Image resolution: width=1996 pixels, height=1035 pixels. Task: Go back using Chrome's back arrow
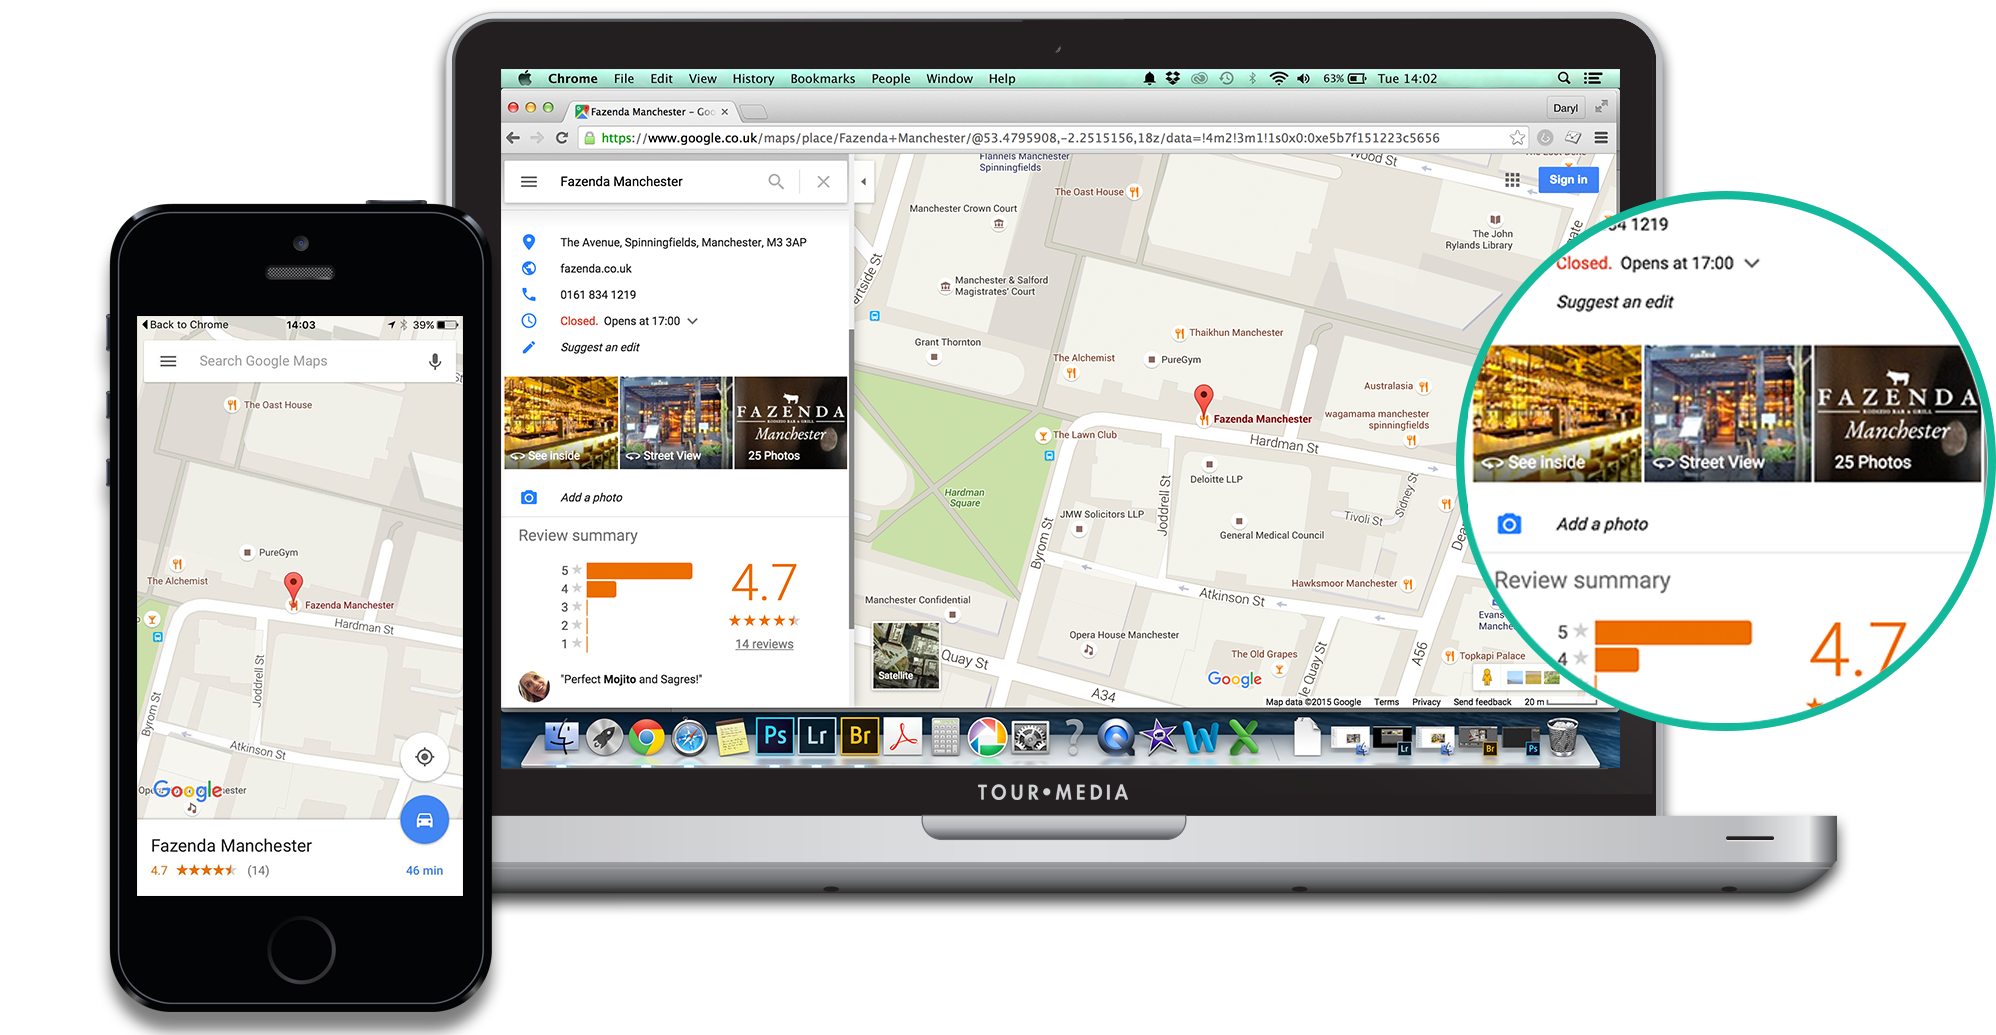(x=513, y=138)
